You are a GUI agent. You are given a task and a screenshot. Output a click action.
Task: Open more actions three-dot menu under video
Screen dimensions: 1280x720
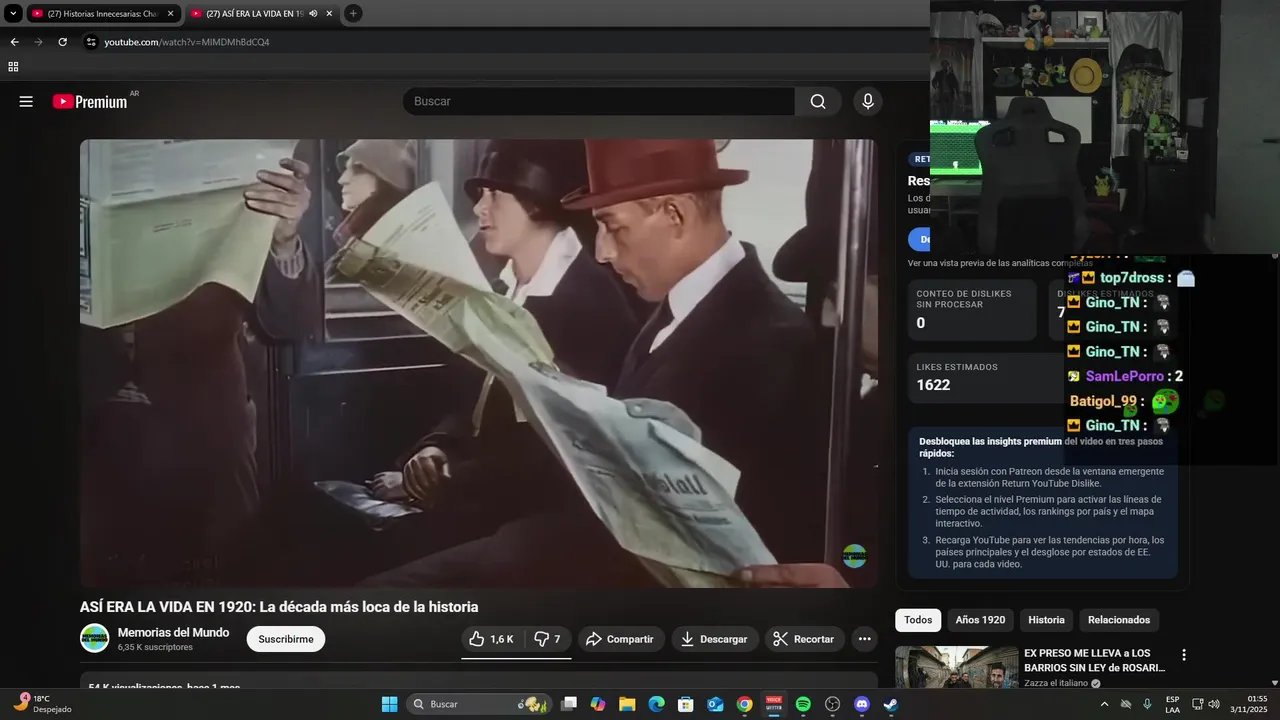[x=865, y=639]
